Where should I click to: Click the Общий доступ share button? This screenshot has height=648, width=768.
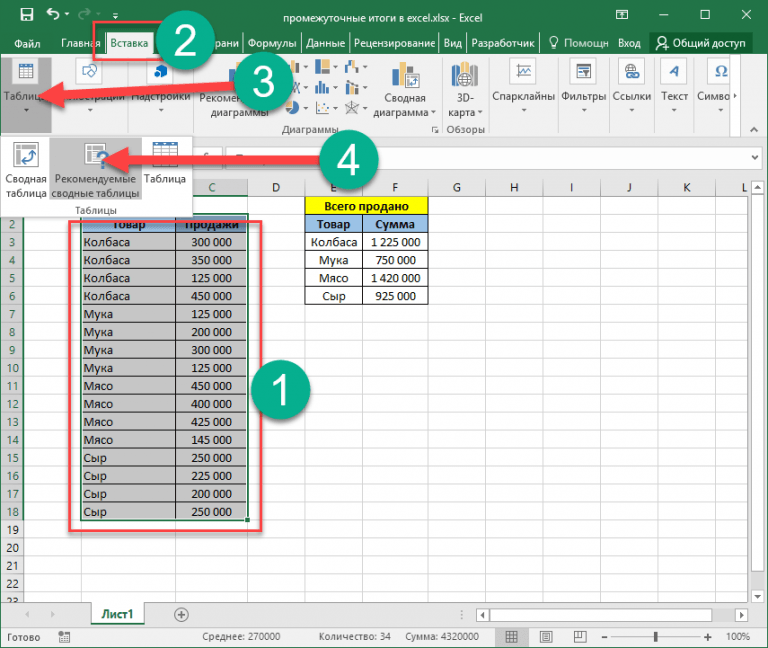click(x=700, y=43)
